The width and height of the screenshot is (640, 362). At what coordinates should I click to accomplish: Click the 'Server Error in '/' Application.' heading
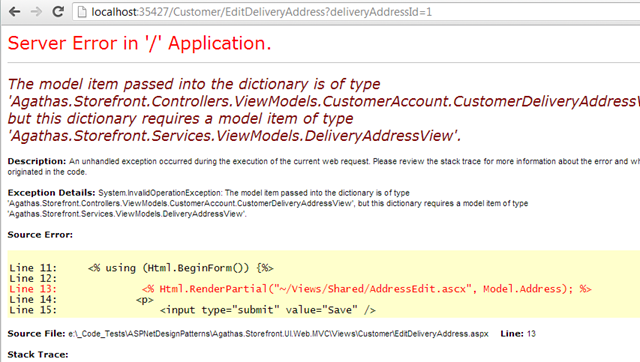coord(140,43)
